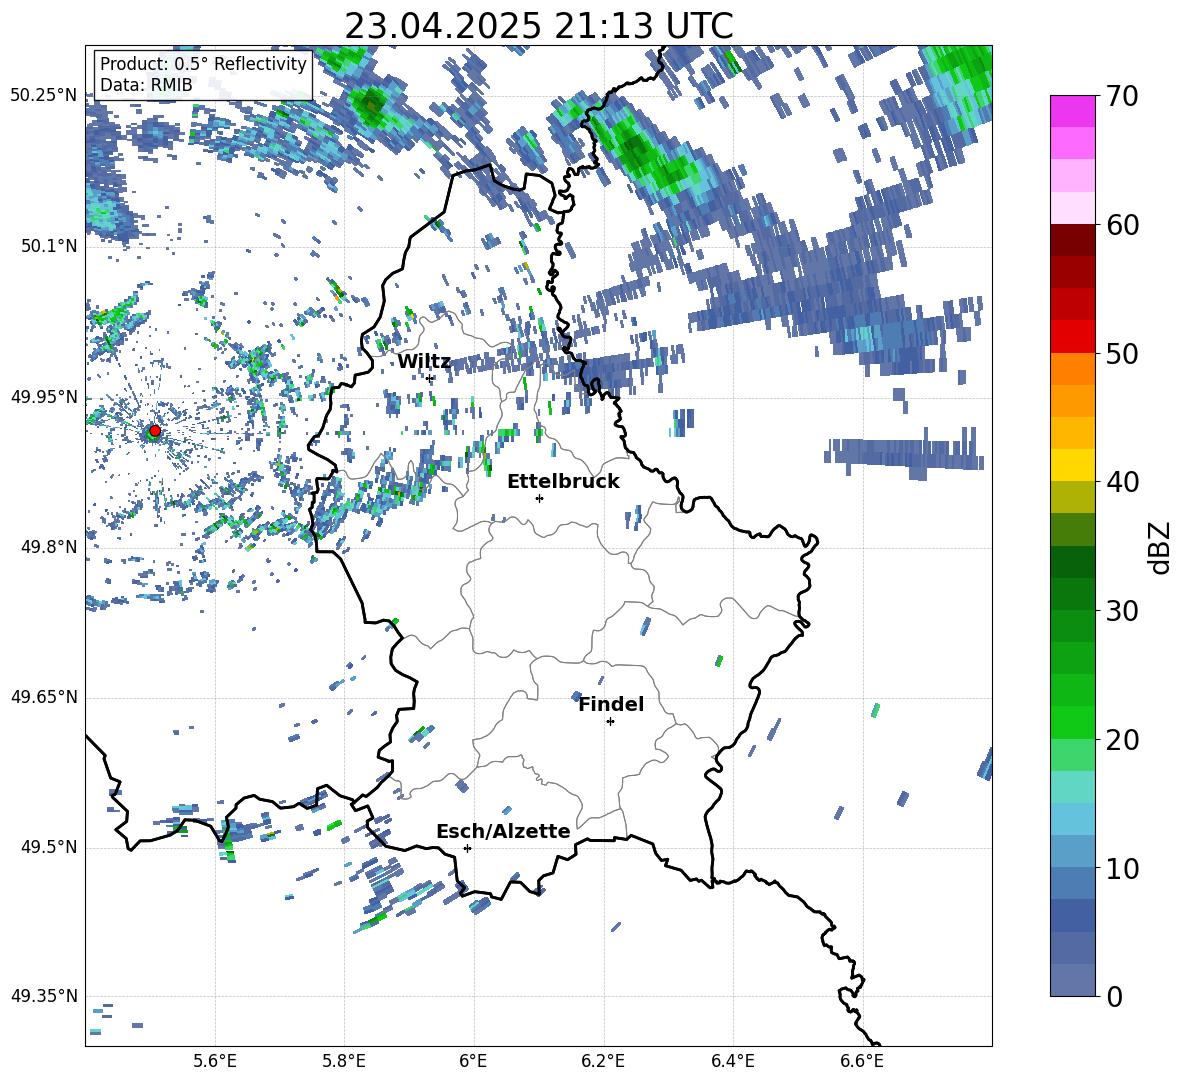Click the 49.35°N latitude label
This screenshot has width=1184, height=1081.
point(44,996)
